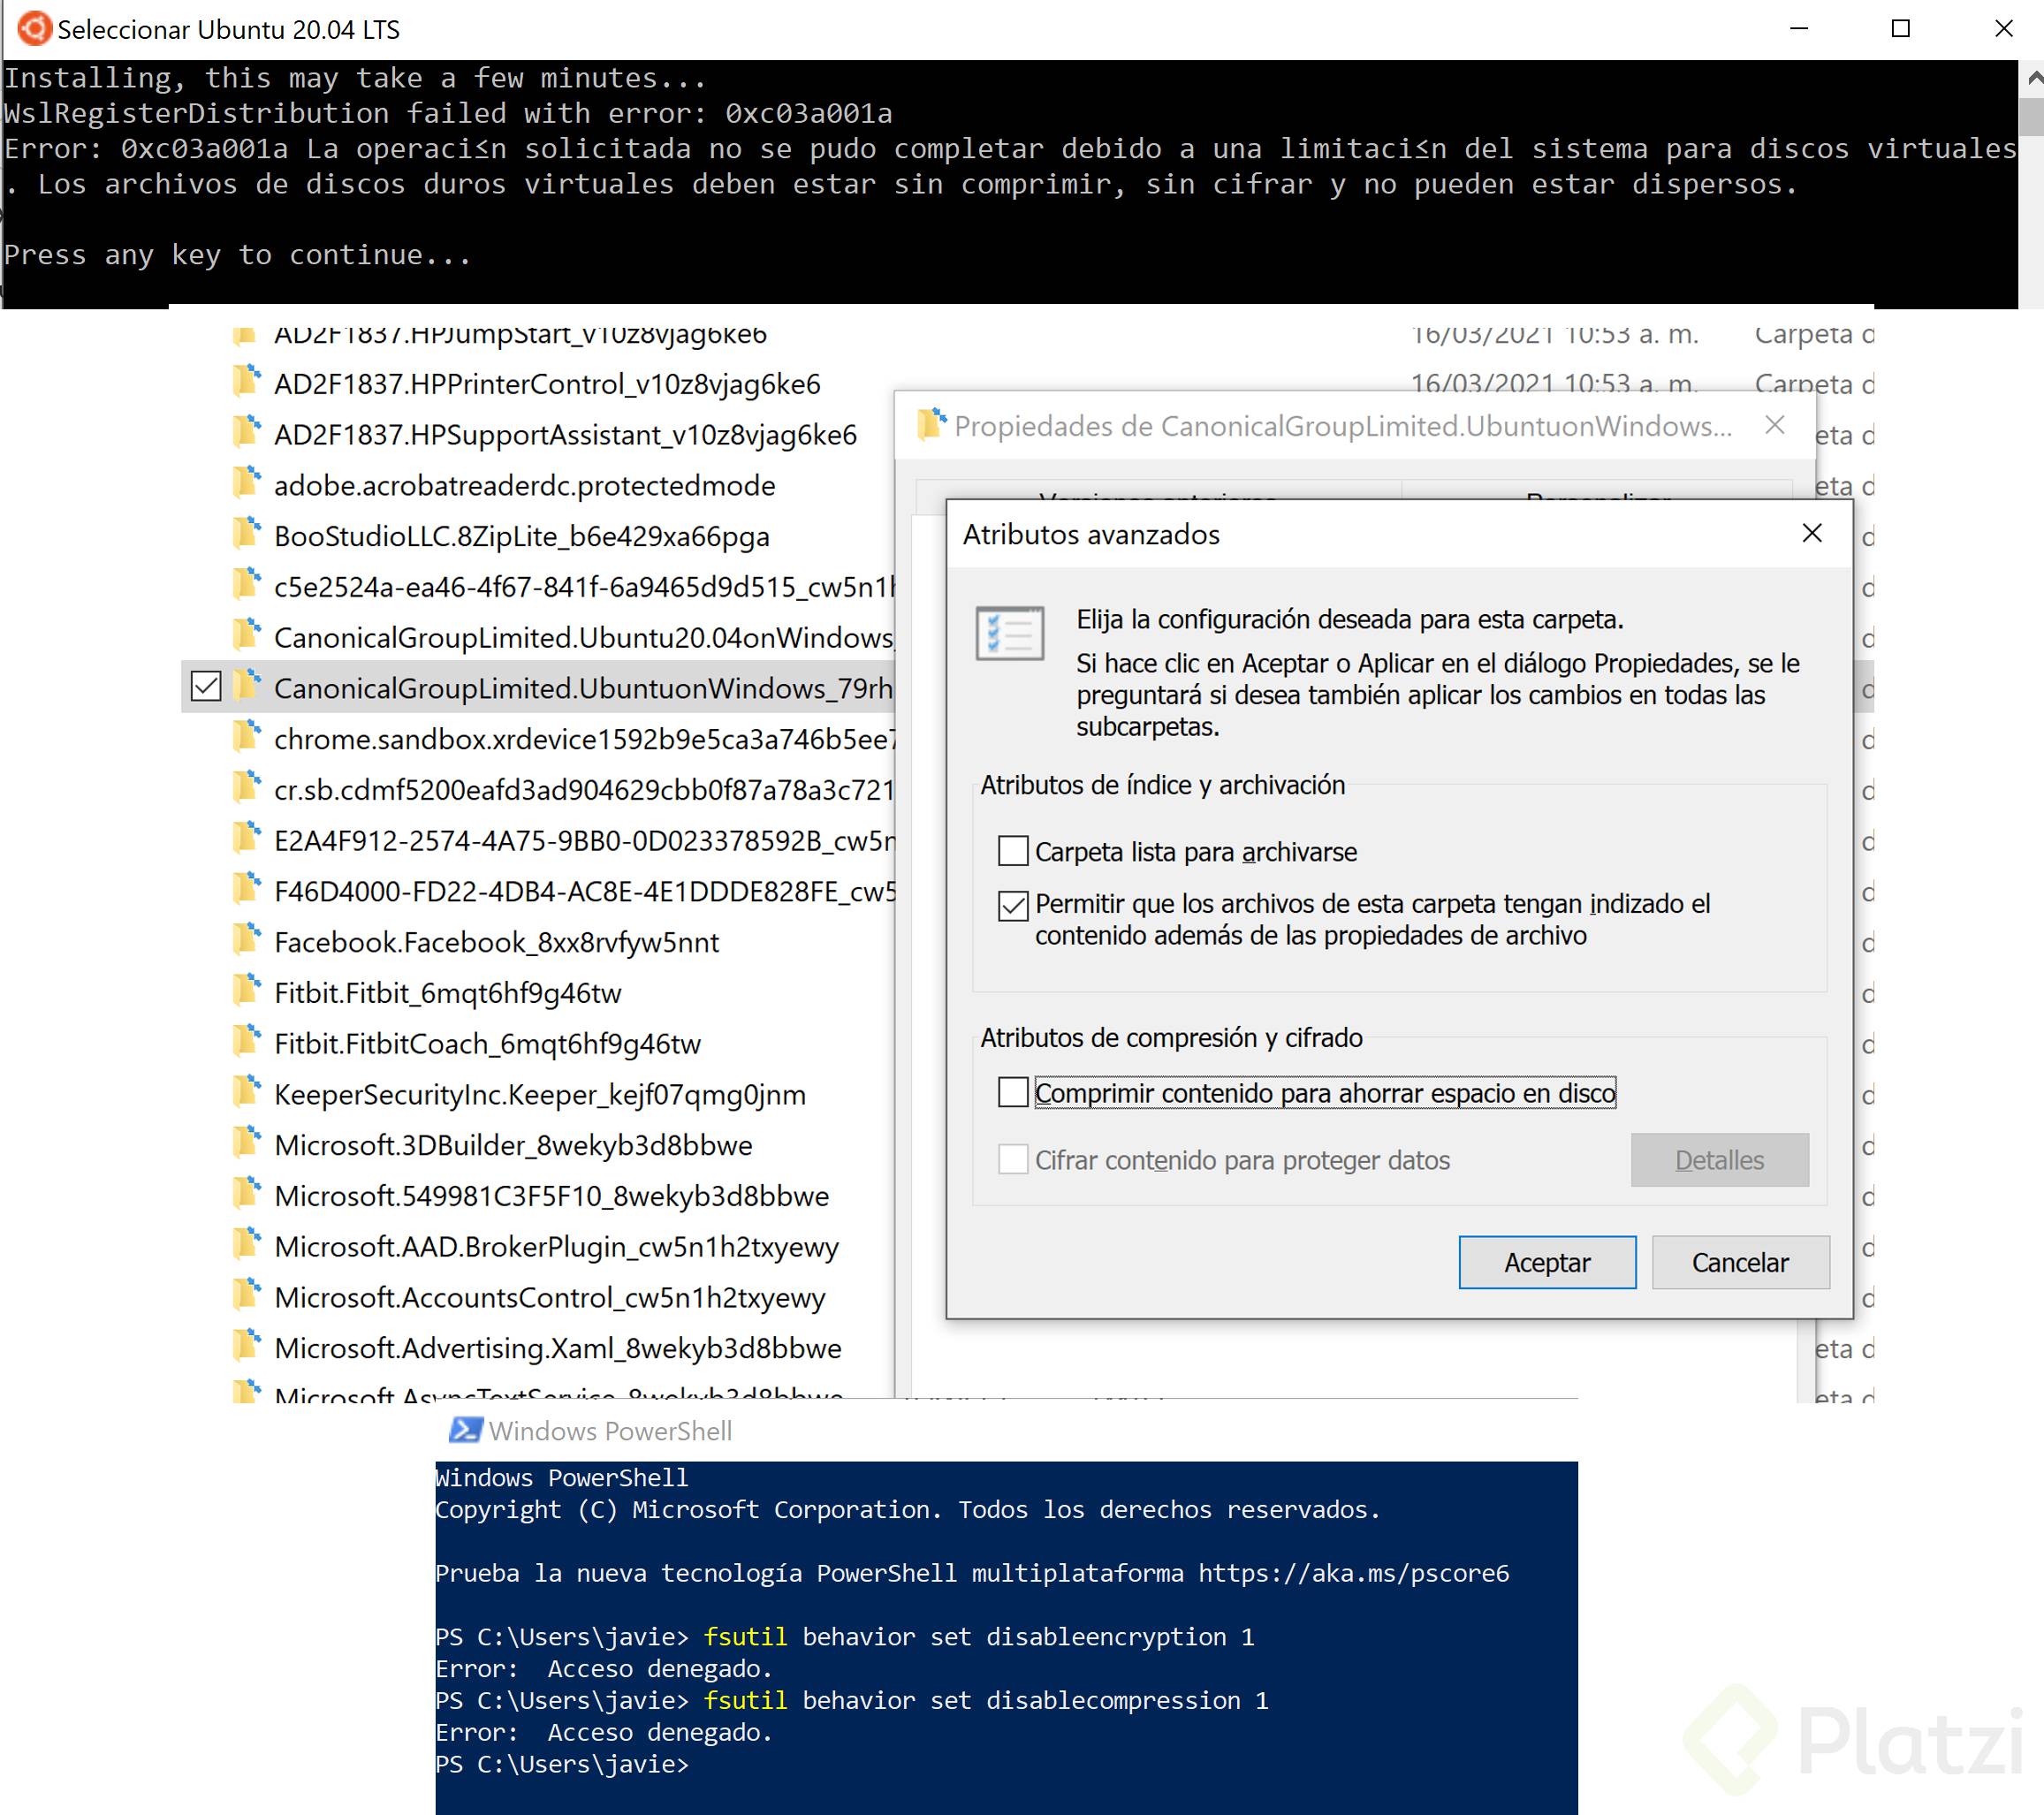Select Fitbit.Fitbit_6mqt6hf9g46tw folder name
The width and height of the screenshot is (2044, 1815).
click(x=447, y=994)
